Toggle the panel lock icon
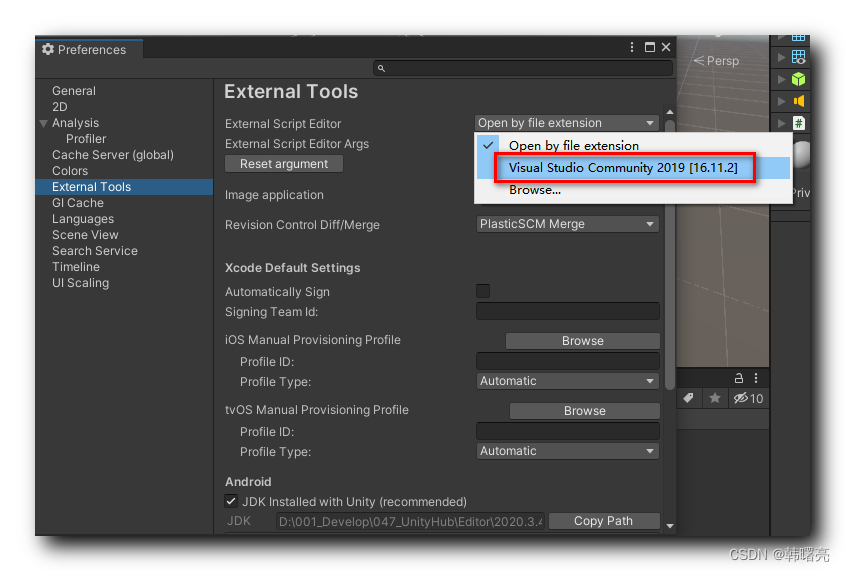Image resolution: width=845 pixels, height=571 pixels. (x=739, y=378)
